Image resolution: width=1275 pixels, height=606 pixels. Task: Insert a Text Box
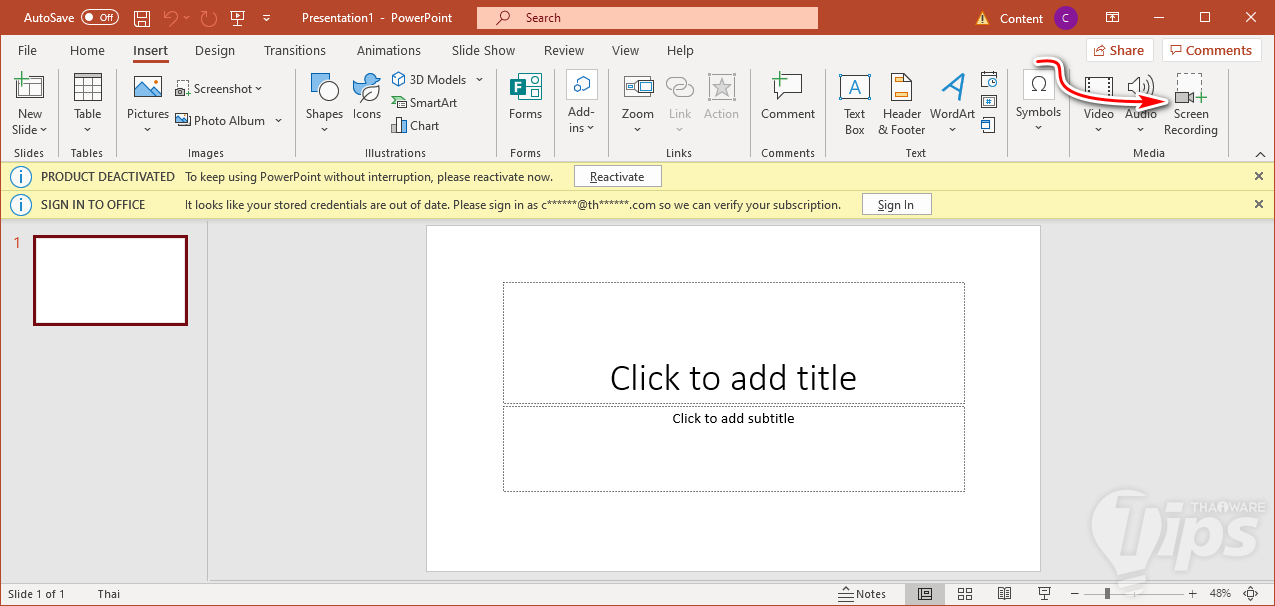854,104
